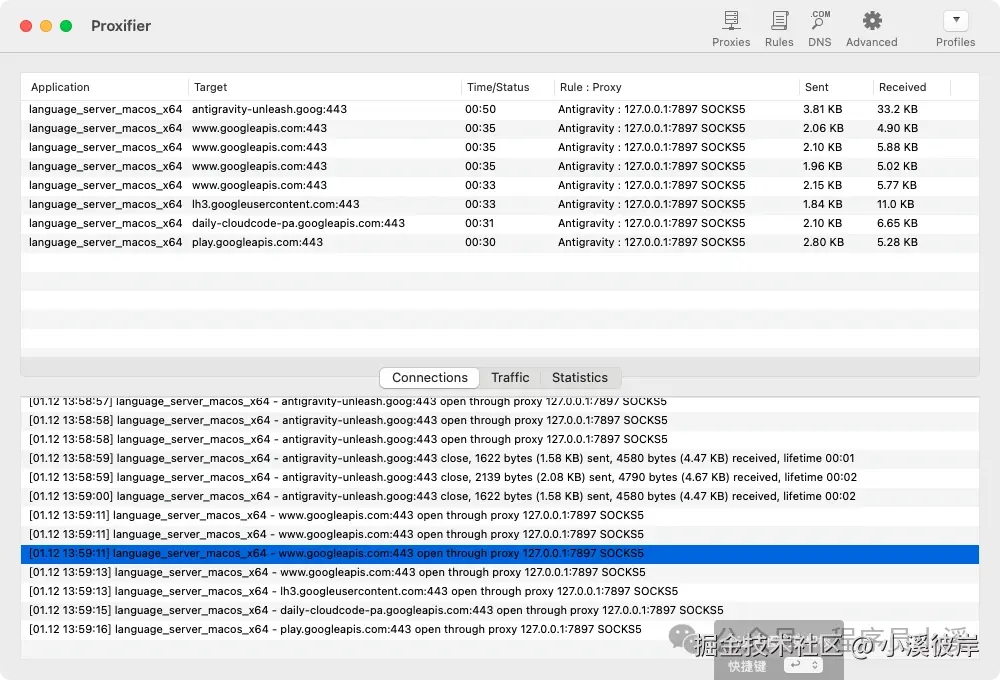
Task: Open the Proxies toolbar icon
Action: click(x=731, y=29)
